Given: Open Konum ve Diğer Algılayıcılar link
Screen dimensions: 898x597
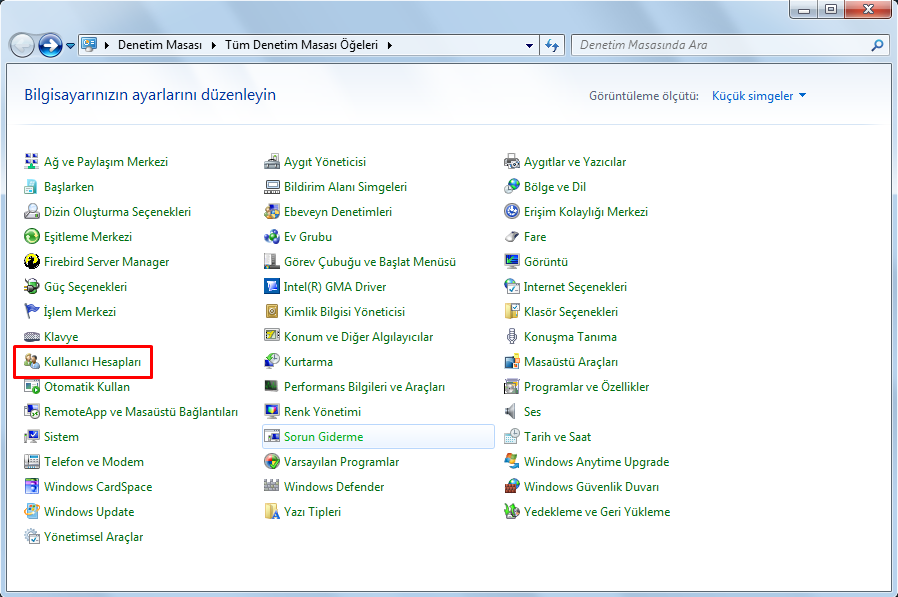Looking at the screenshot, I should click(x=359, y=337).
